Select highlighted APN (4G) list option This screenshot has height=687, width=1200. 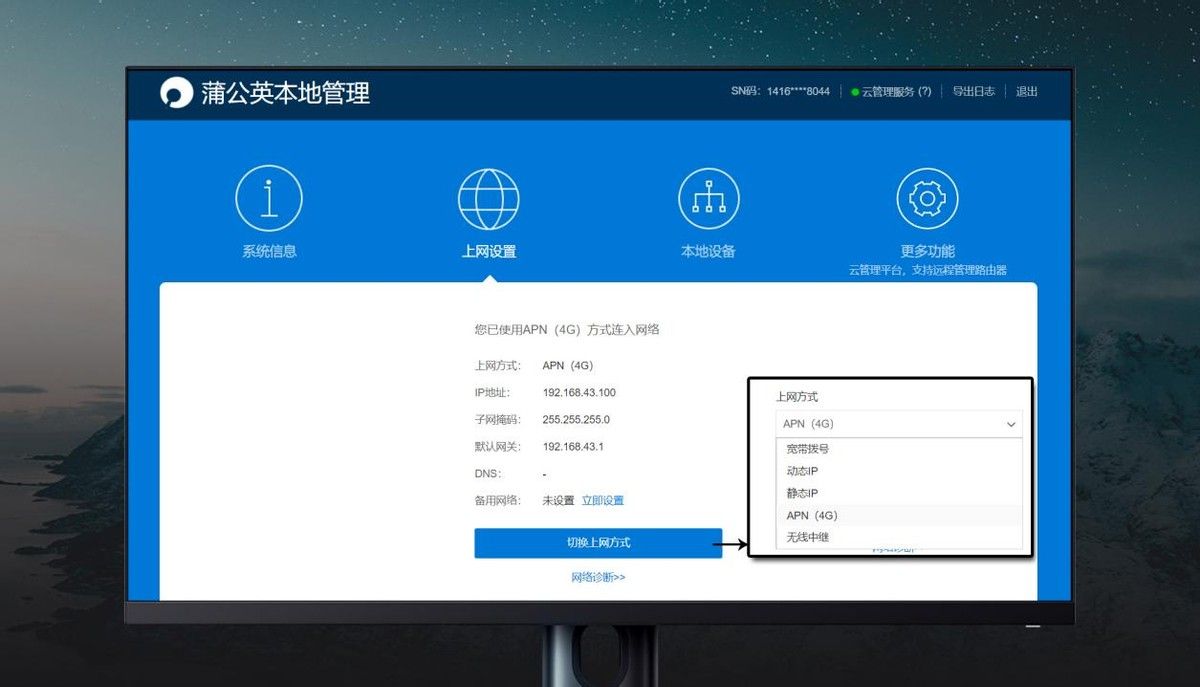click(812, 515)
